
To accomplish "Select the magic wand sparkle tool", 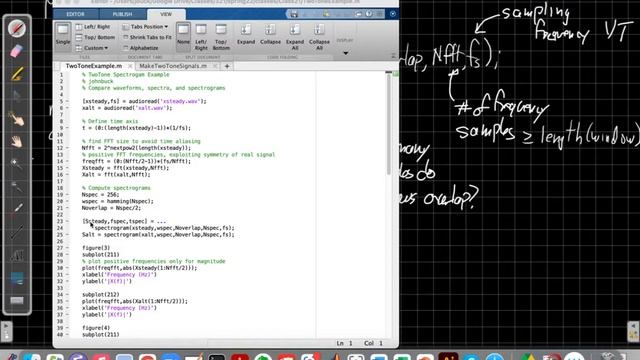I will pyautogui.click(x=16, y=163).
